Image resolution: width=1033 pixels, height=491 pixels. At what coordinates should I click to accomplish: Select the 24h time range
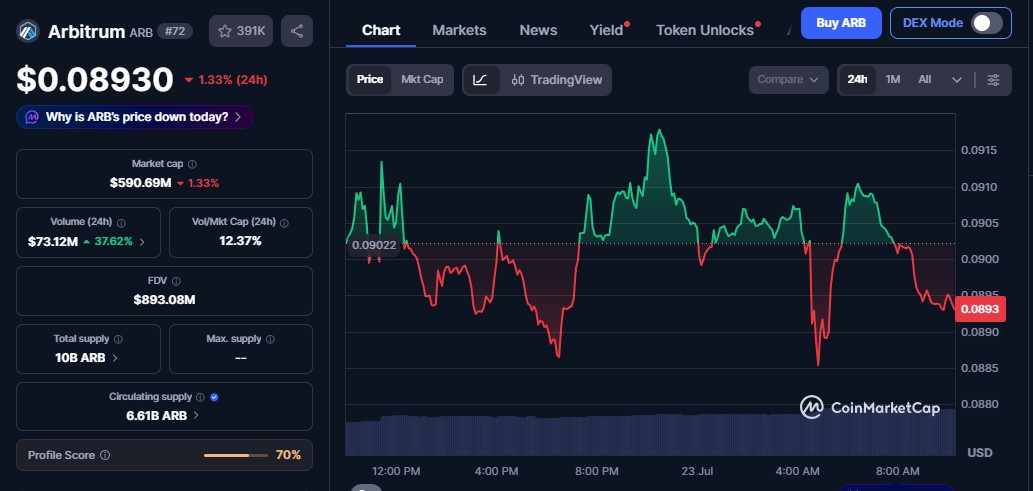click(x=857, y=80)
